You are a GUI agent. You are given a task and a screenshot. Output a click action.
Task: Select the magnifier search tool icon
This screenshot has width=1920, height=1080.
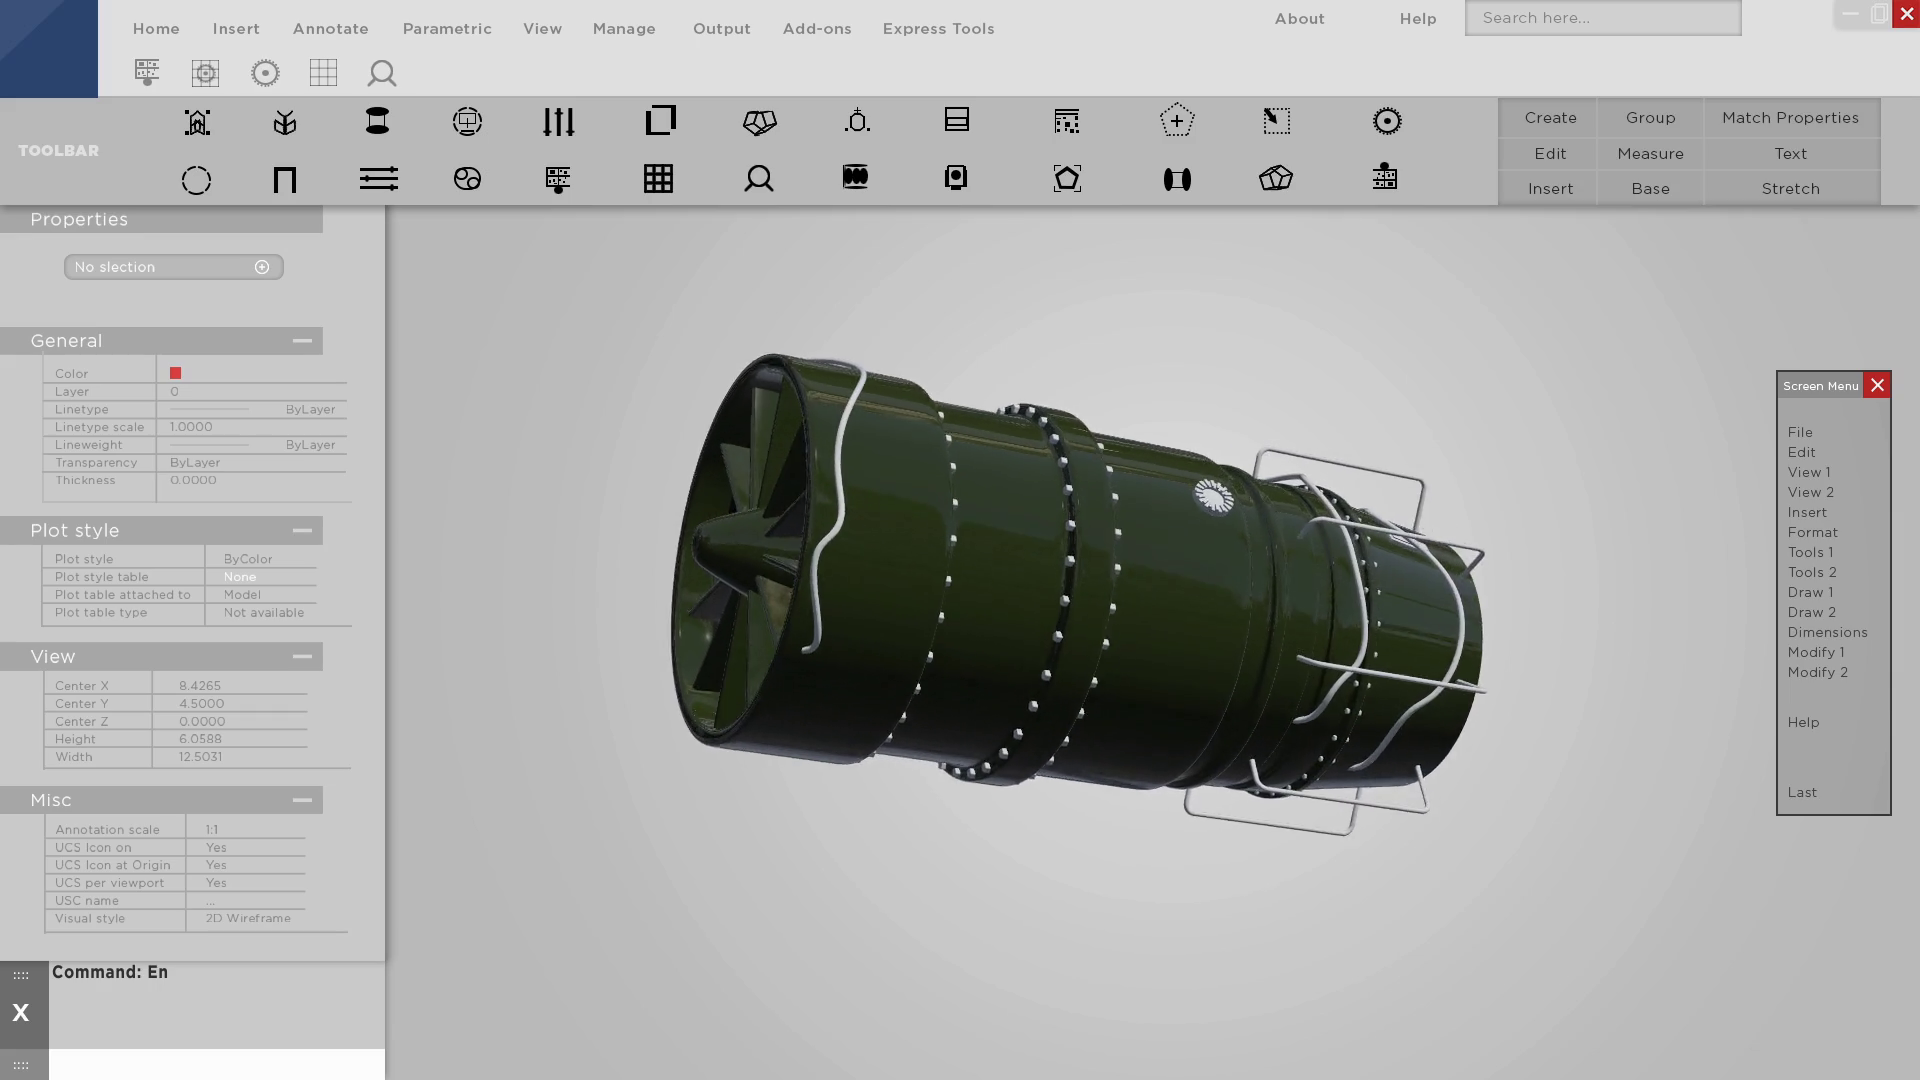[x=382, y=73]
